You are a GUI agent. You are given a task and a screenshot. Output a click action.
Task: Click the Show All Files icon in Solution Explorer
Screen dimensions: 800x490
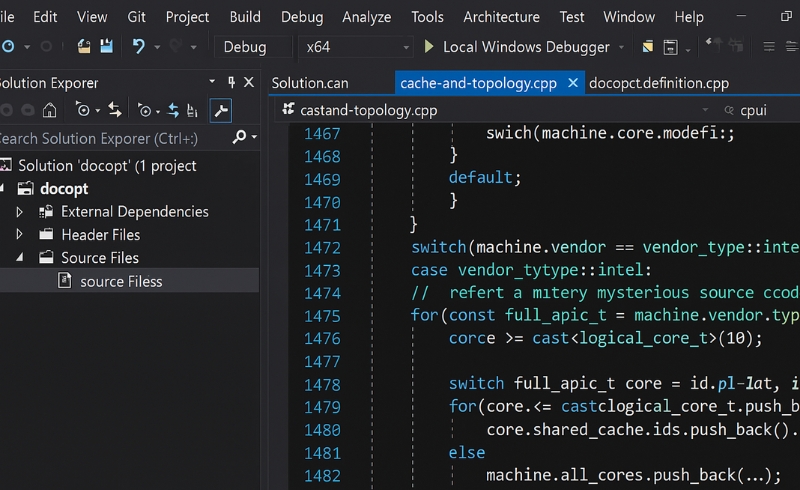coord(192,110)
